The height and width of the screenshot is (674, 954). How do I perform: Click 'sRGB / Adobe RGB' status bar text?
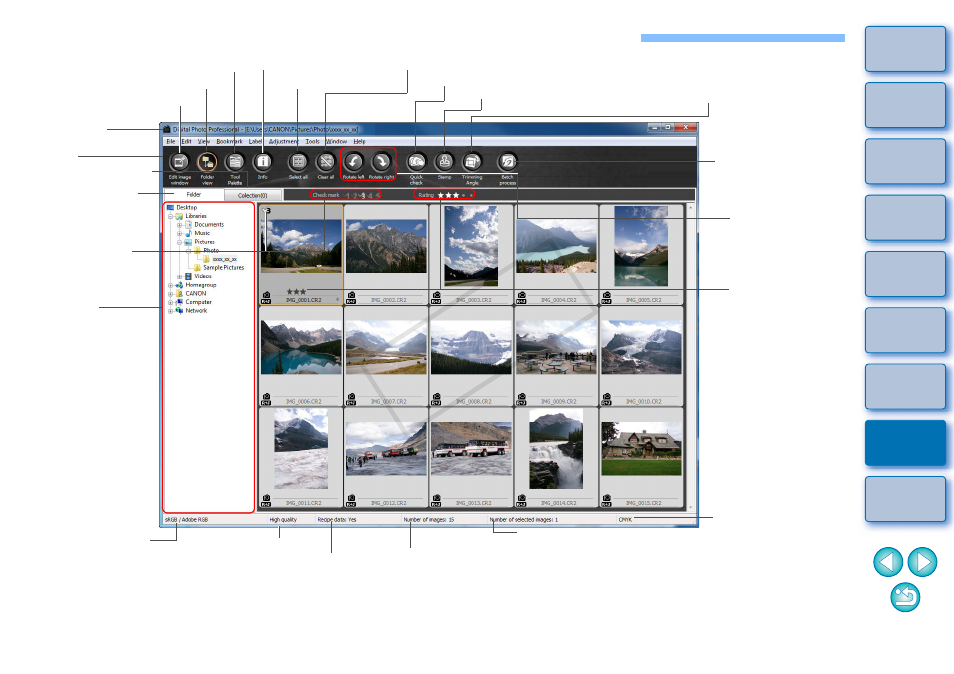point(187,519)
